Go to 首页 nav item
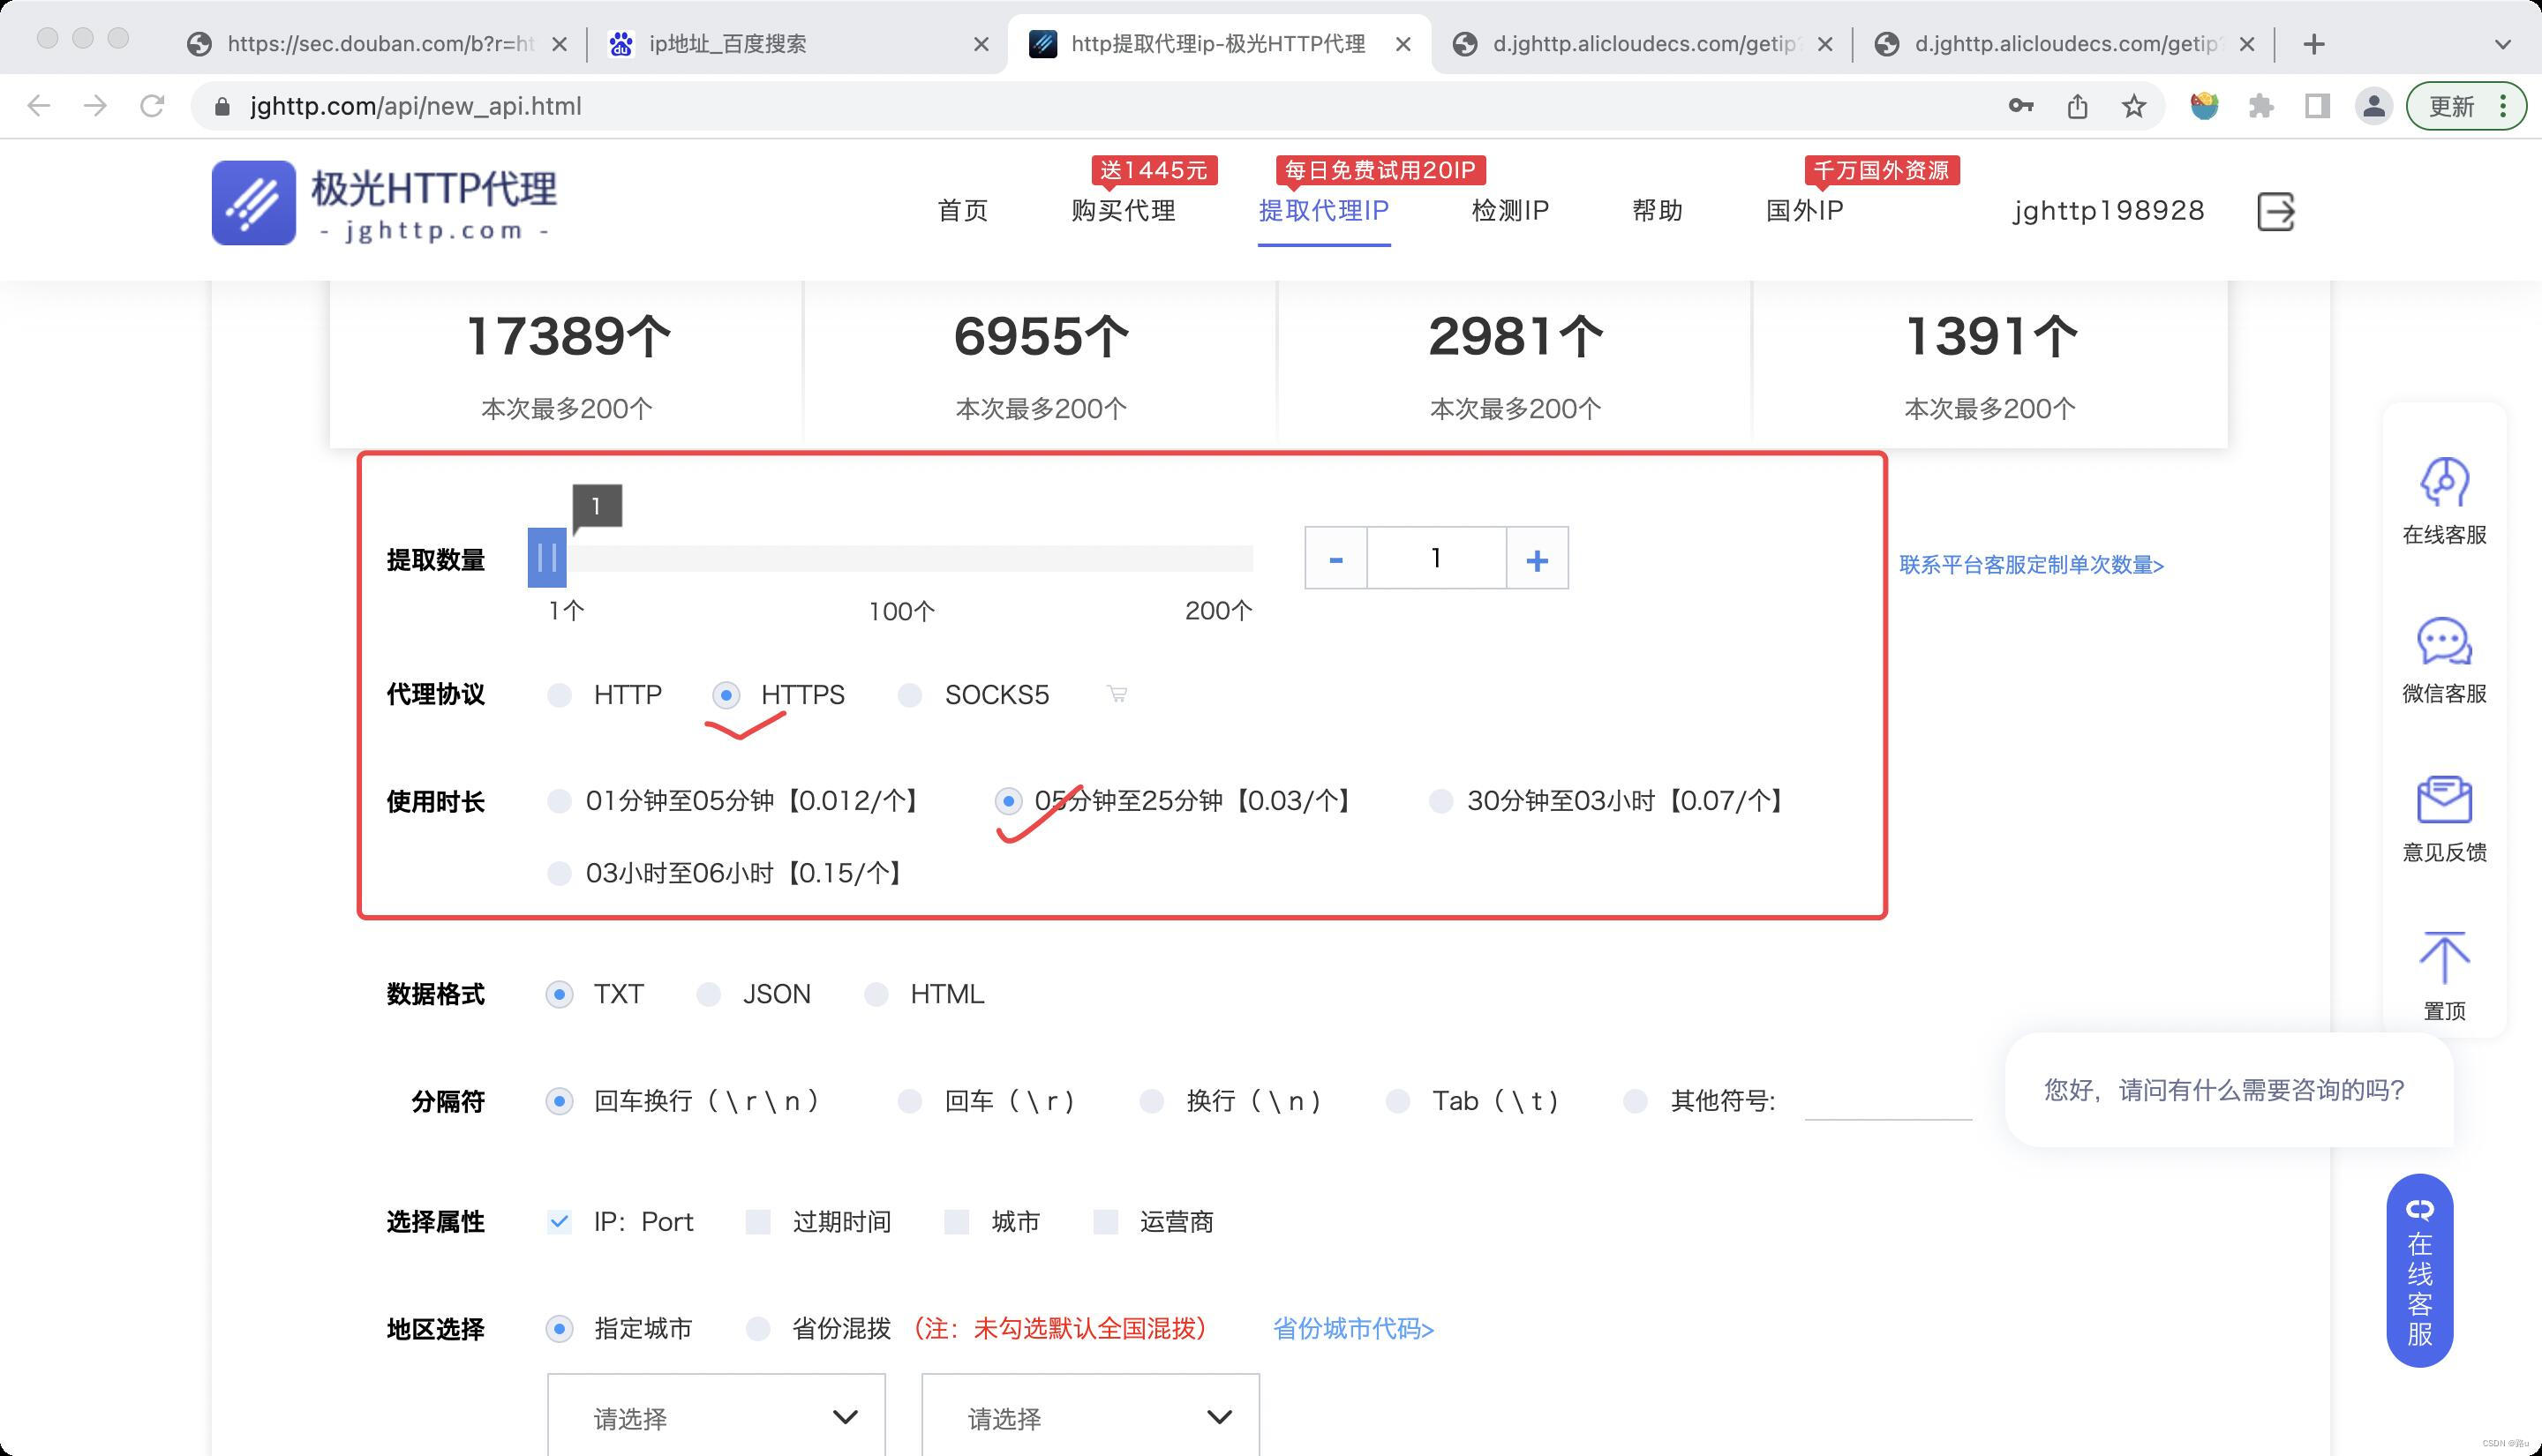This screenshot has width=2542, height=1456. [962, 210]
